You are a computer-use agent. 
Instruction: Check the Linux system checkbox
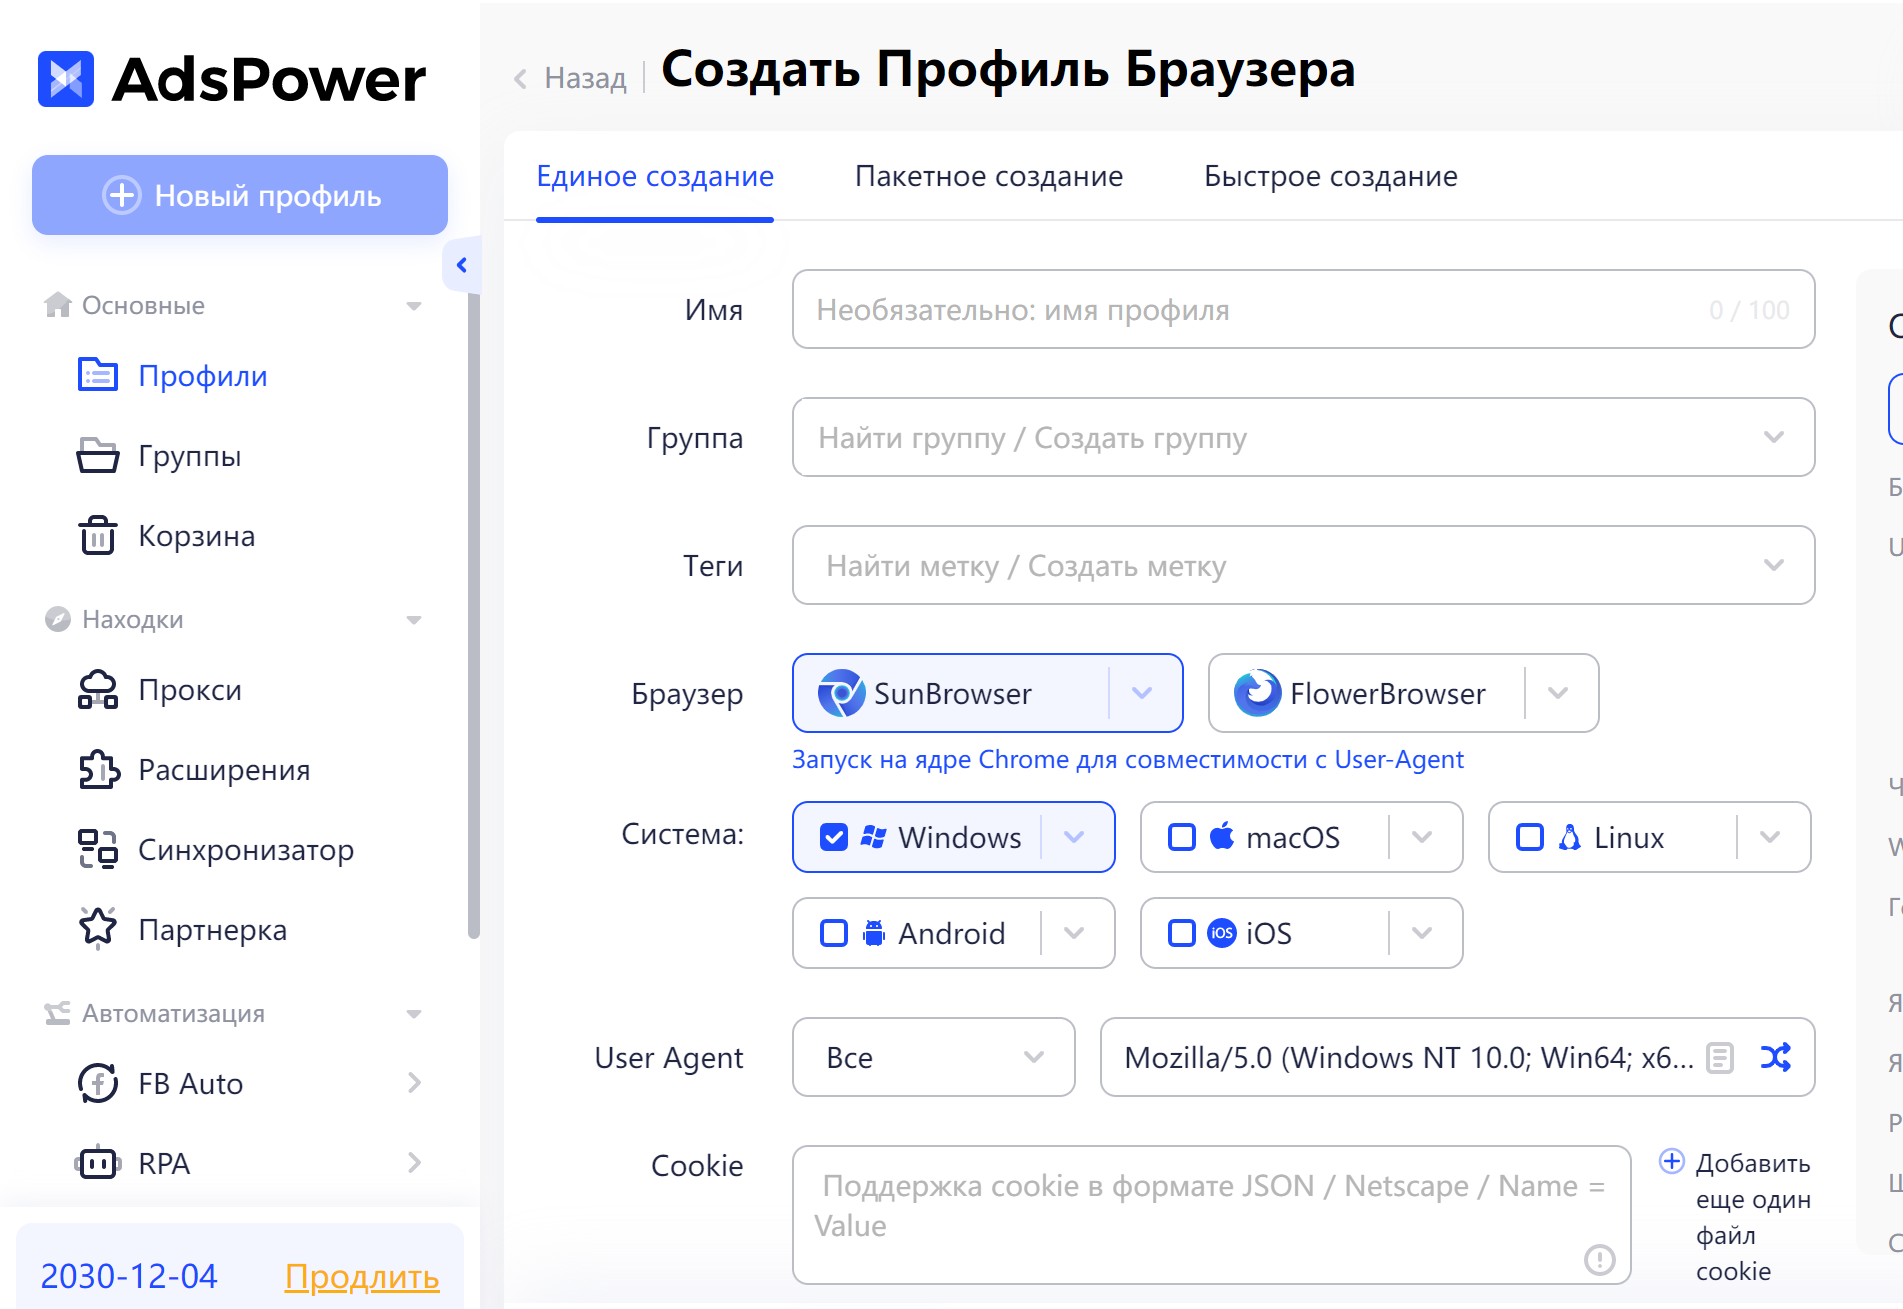[x=1530, y=837]
